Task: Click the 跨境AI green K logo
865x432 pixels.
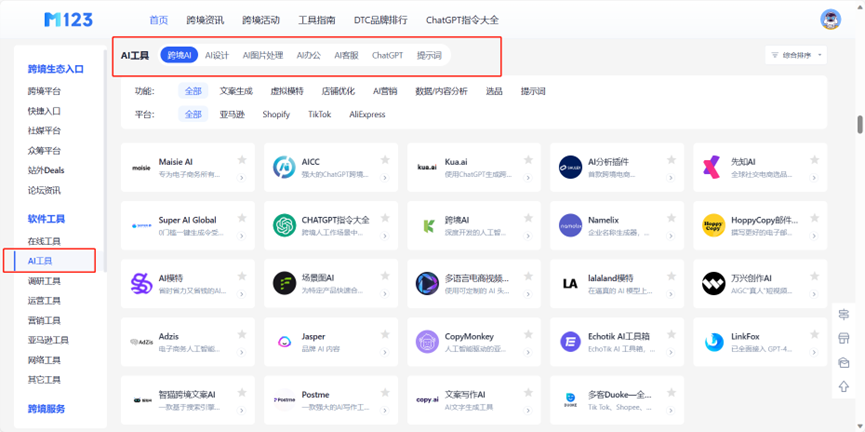Action: point(427,226)
